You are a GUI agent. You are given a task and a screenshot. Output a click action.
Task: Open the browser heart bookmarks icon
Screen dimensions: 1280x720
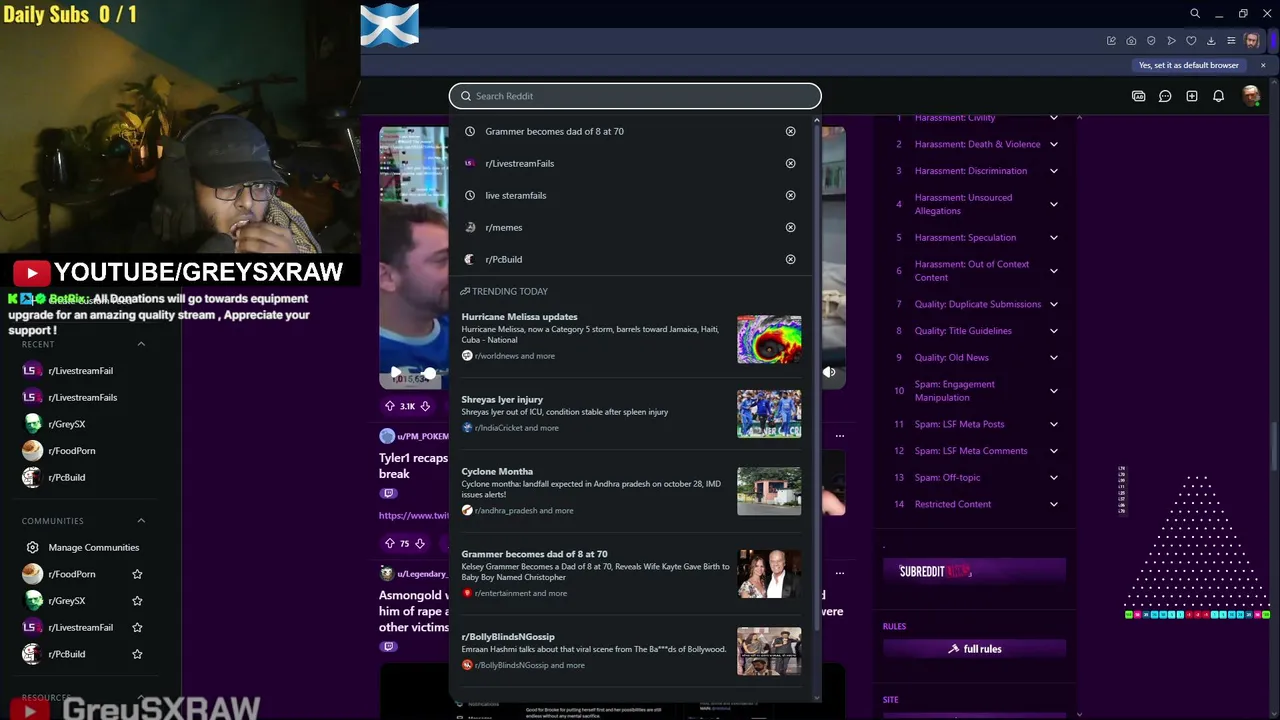pyautogui.click(x=1191, y=41)
